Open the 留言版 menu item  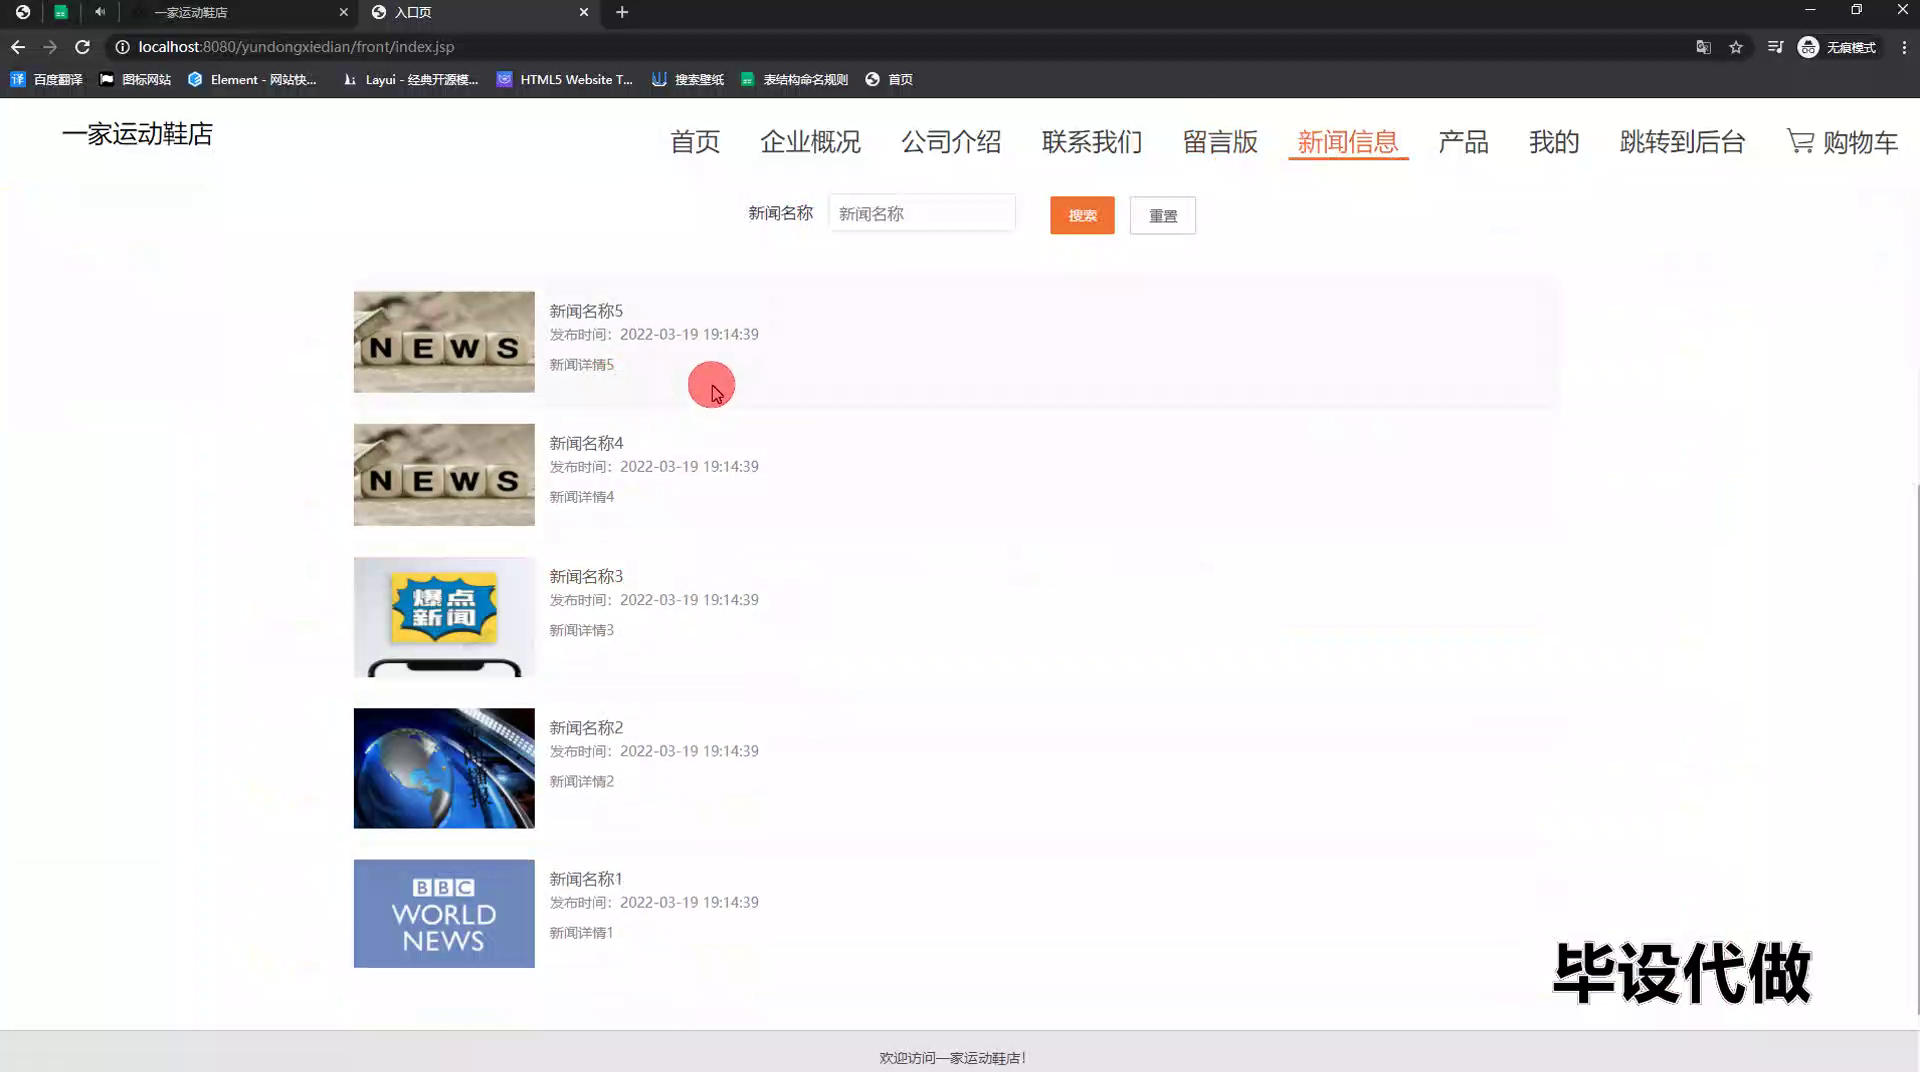point(1220,142)
